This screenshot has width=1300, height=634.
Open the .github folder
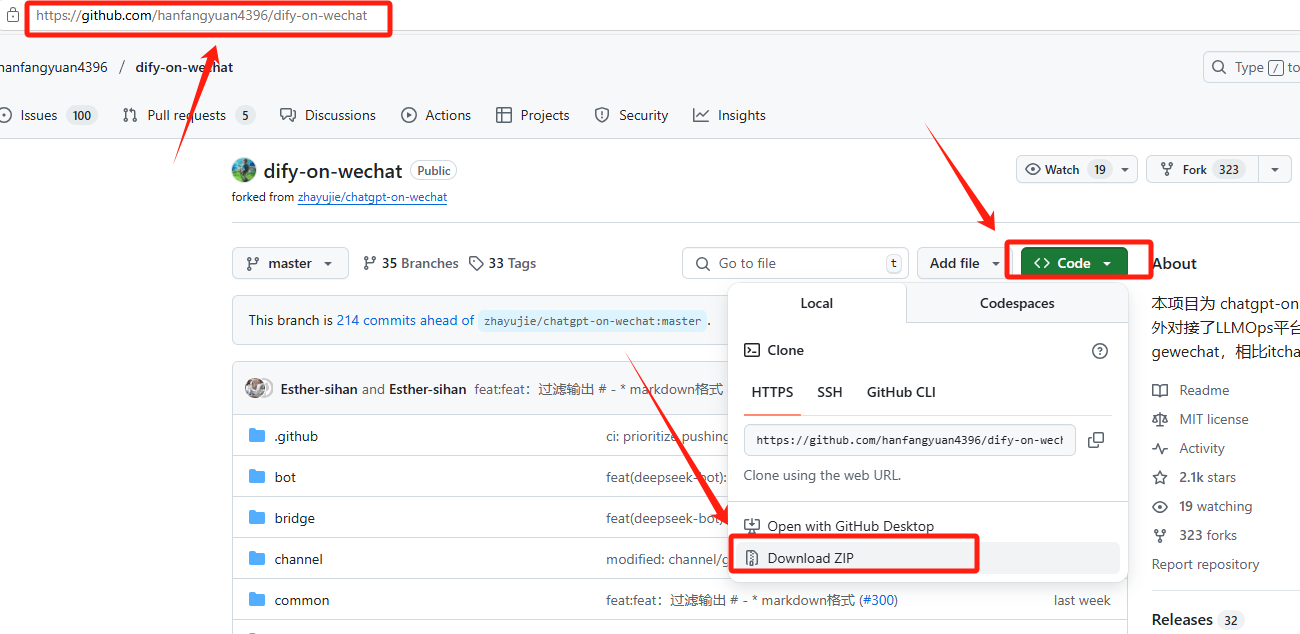pos(296,436)
